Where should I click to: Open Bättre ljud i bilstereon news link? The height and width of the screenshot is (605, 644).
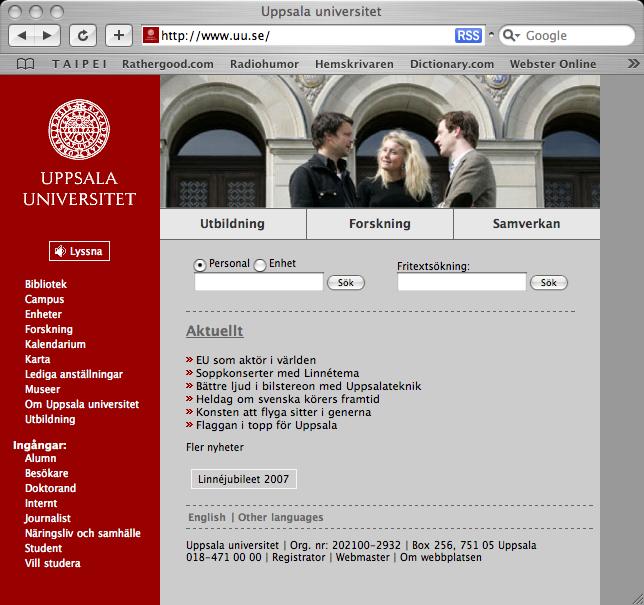tap(308, 386)
